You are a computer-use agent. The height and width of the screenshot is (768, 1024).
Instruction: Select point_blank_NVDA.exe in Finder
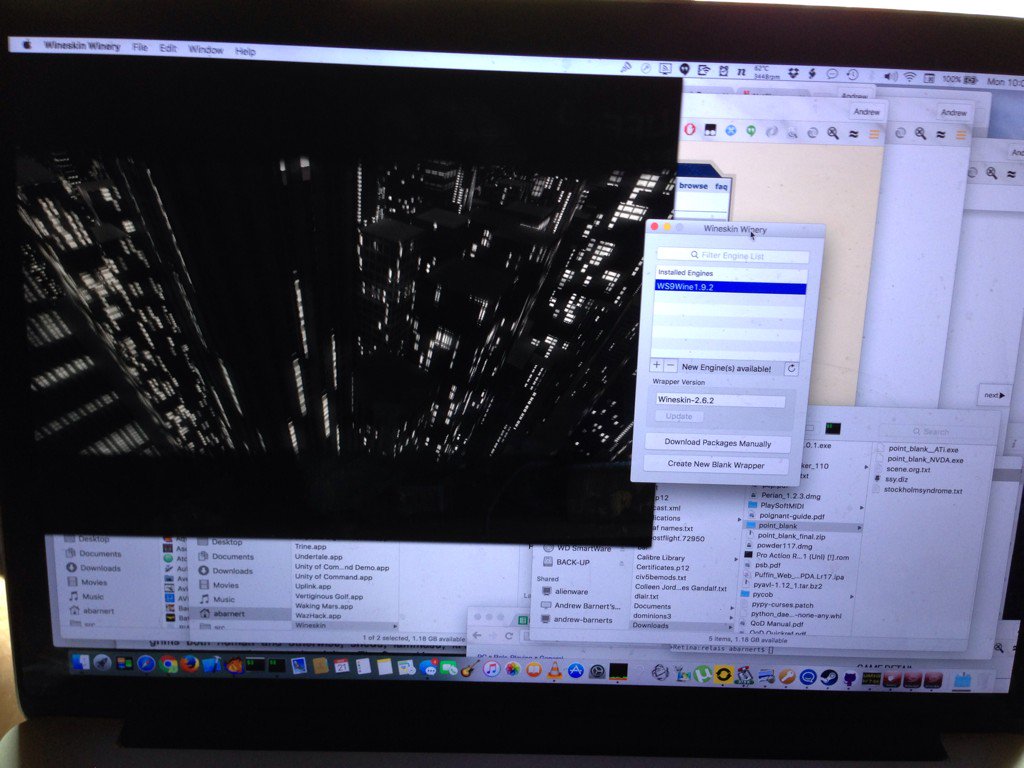925,460
